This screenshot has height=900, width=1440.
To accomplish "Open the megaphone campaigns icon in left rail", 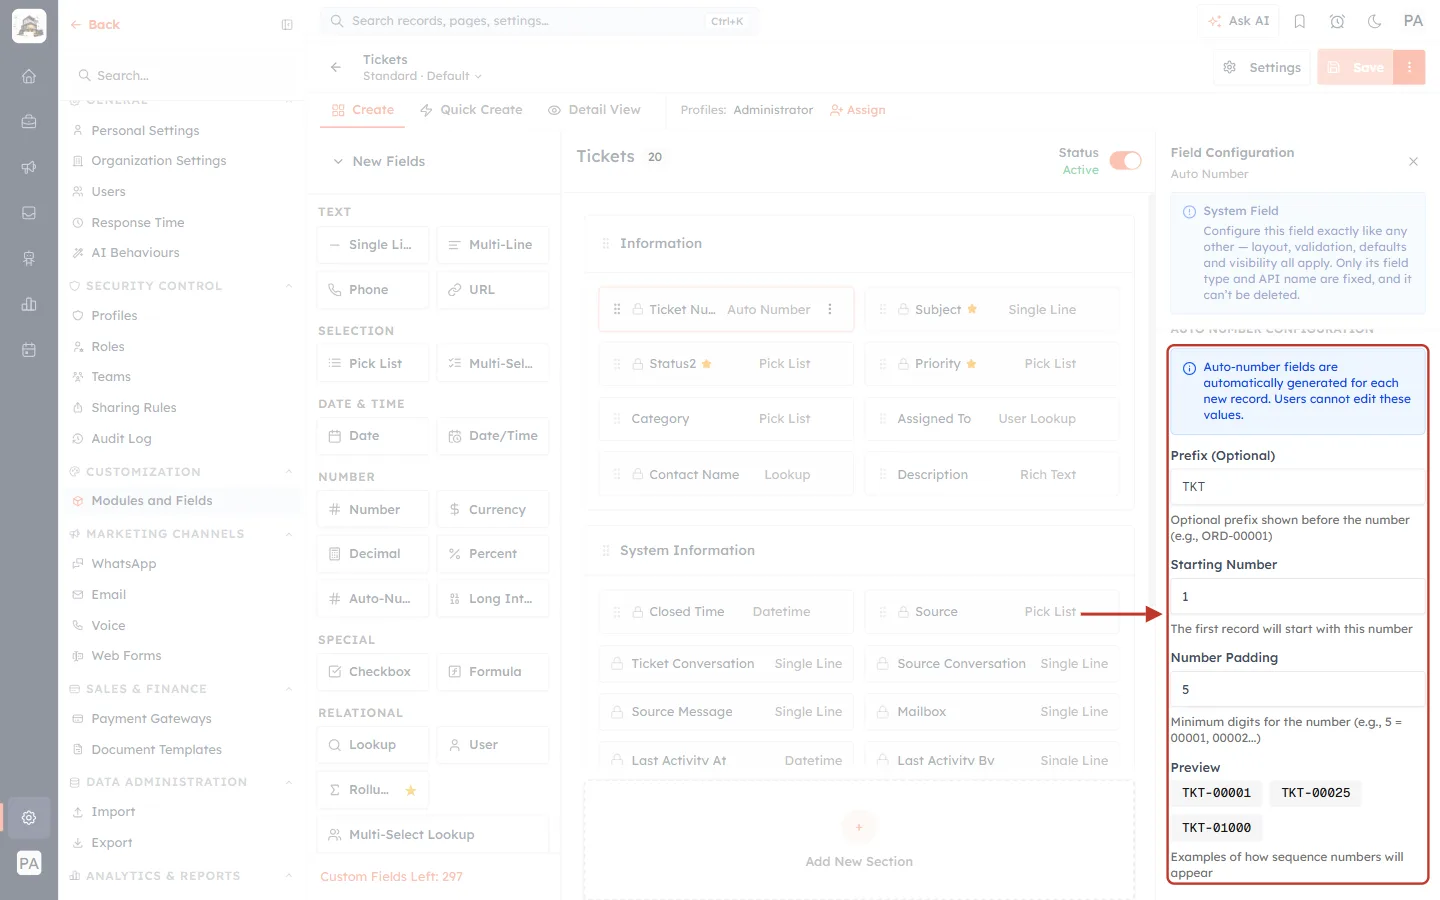I will (x=29, y=167).
